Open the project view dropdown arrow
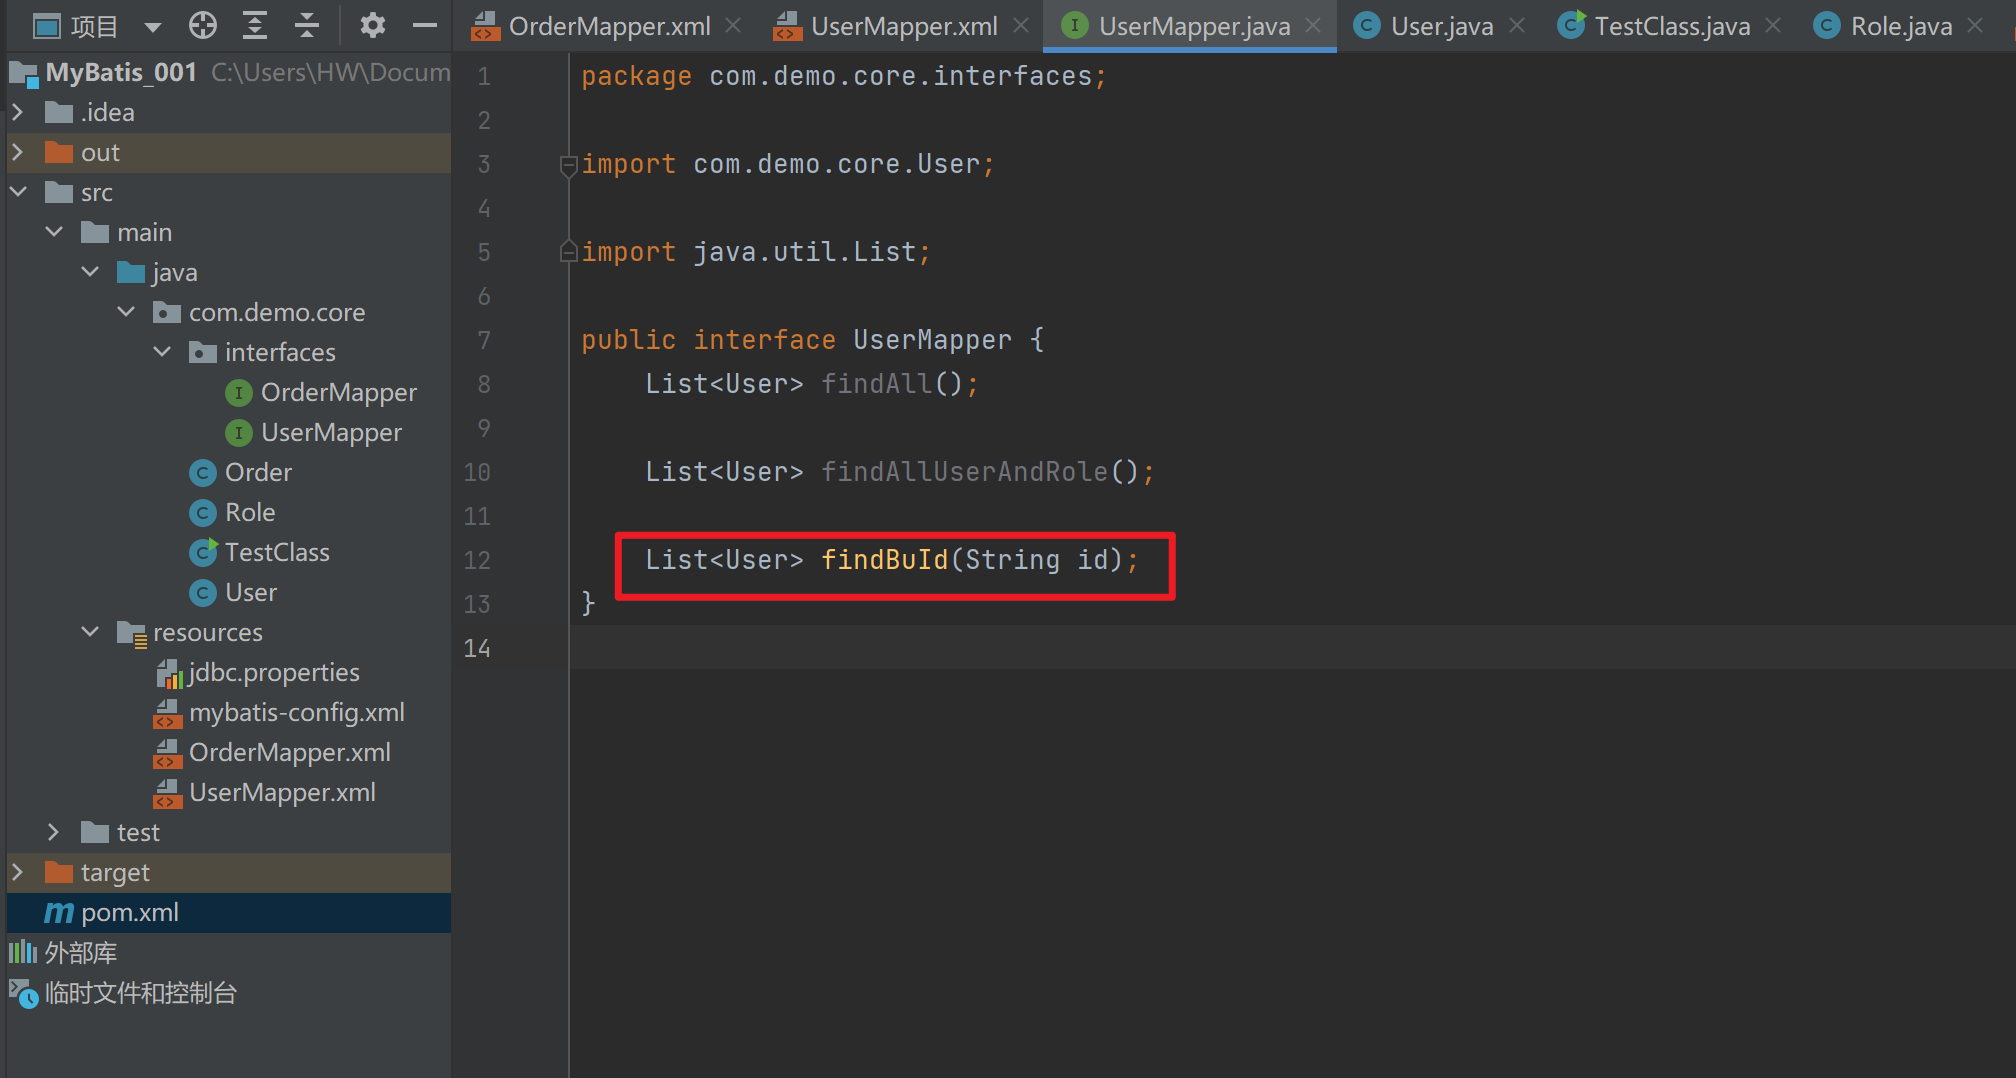2016x1078 pixels. [x=153, y=27]
